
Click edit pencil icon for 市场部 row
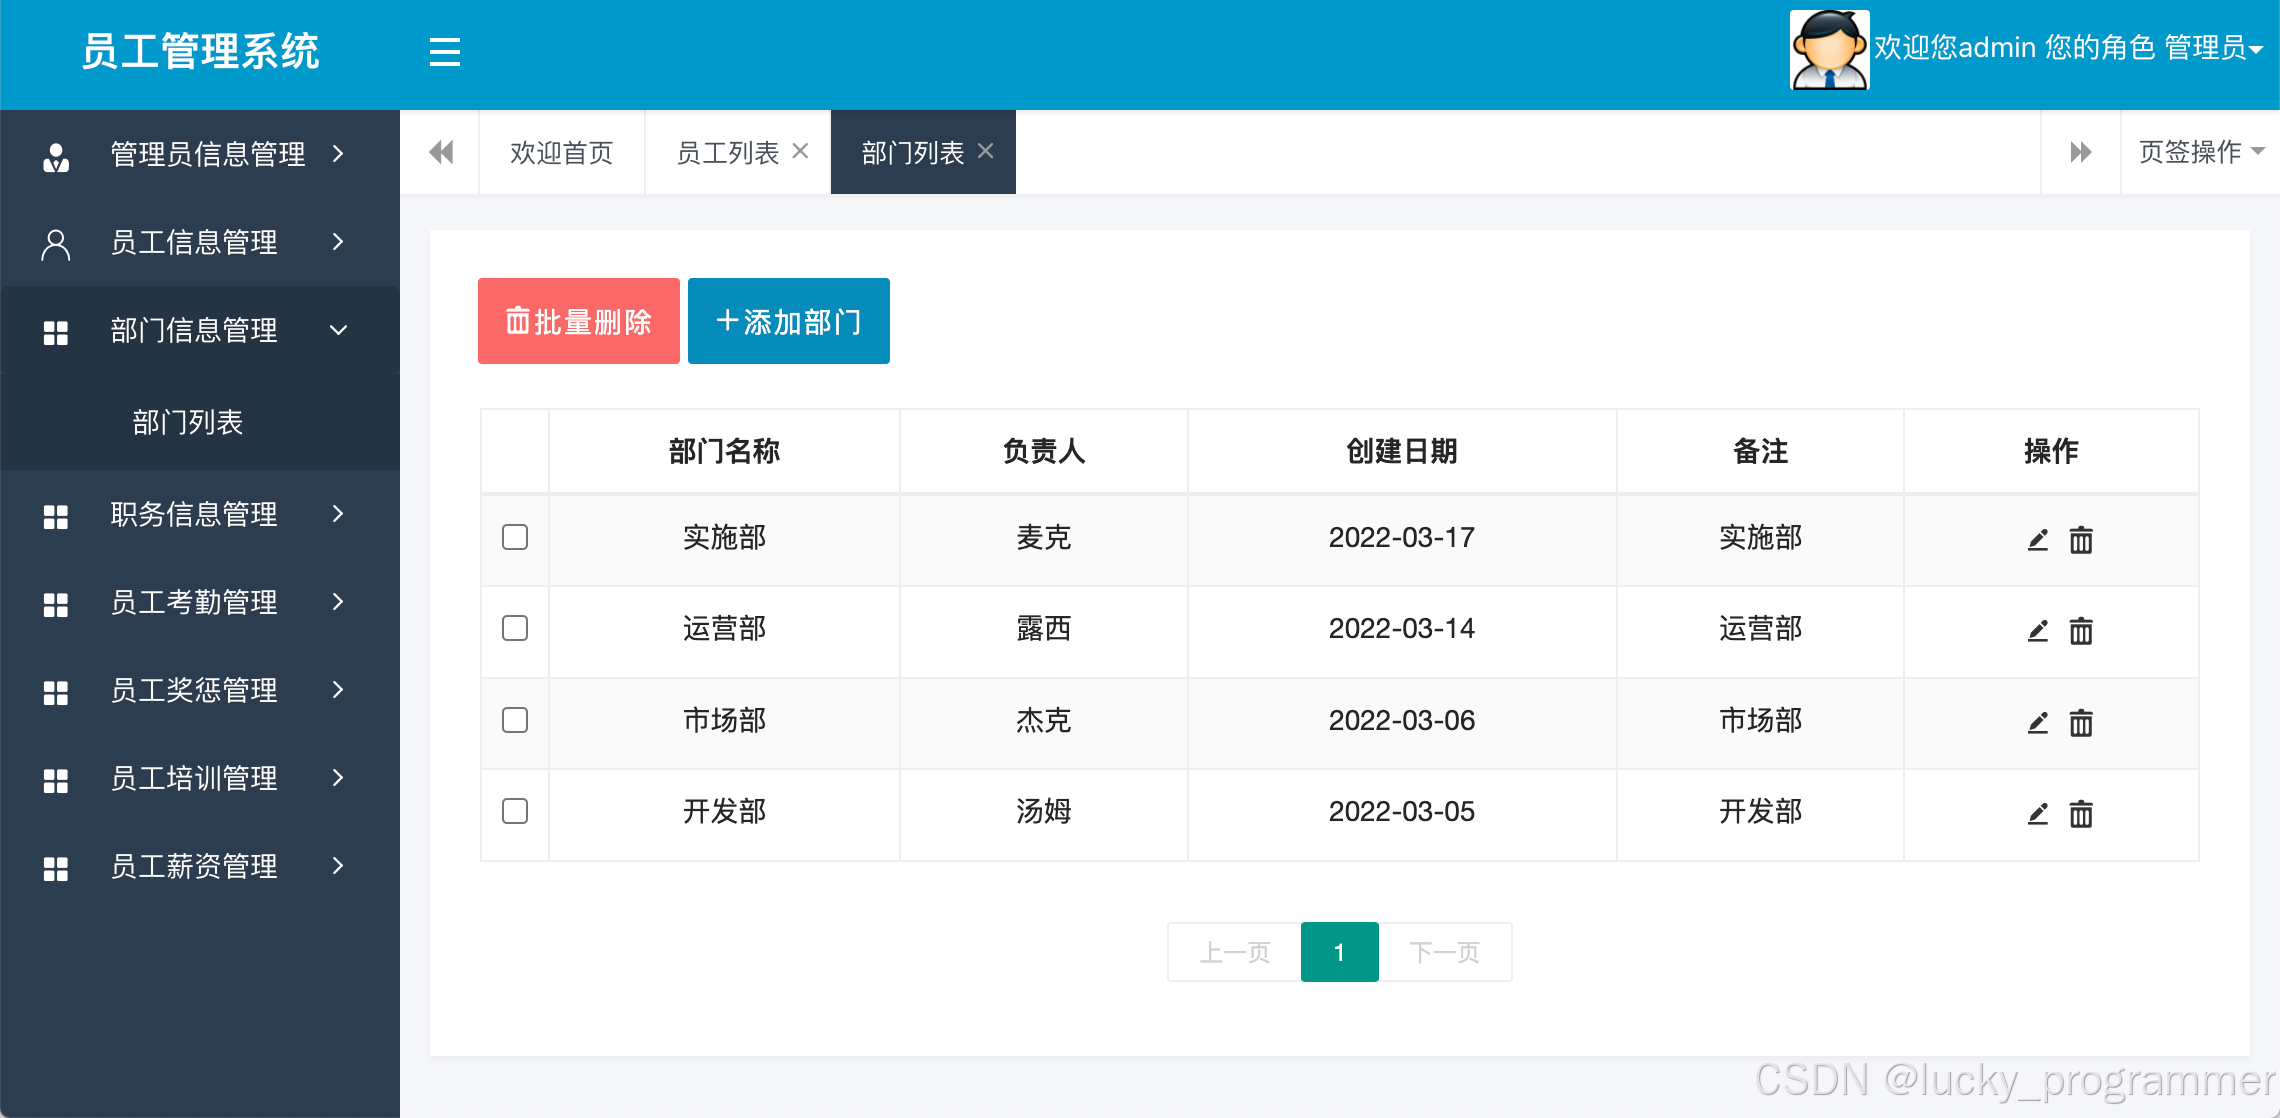tap(2038, 723)
